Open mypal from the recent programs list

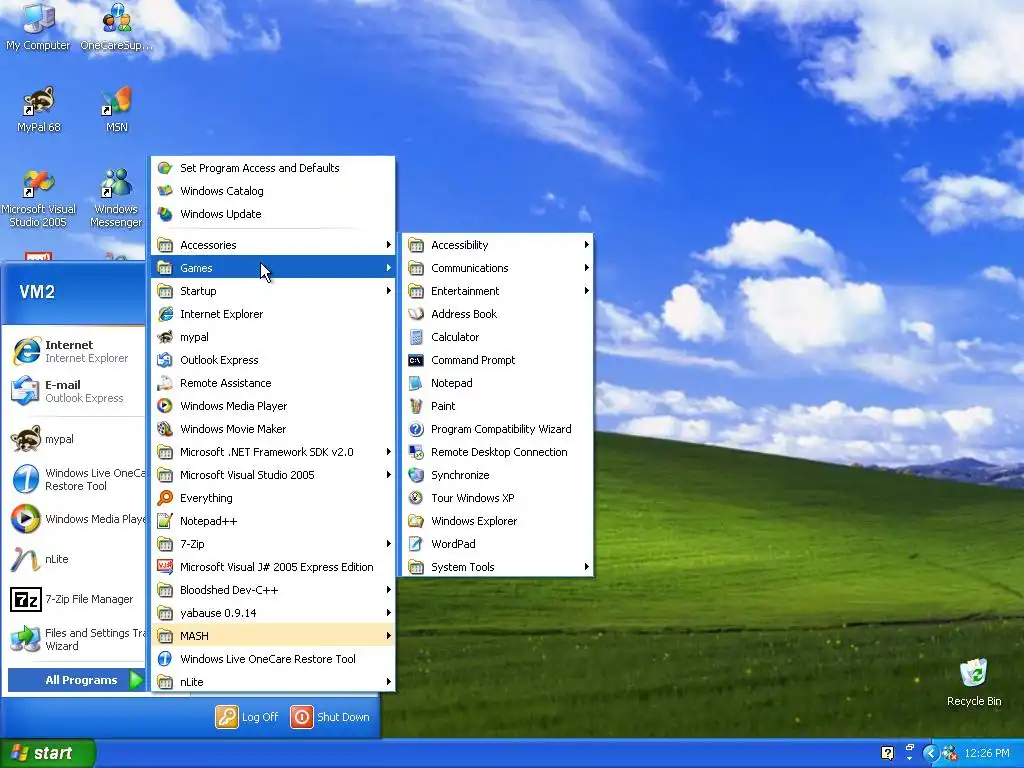(x=76, y=439)
